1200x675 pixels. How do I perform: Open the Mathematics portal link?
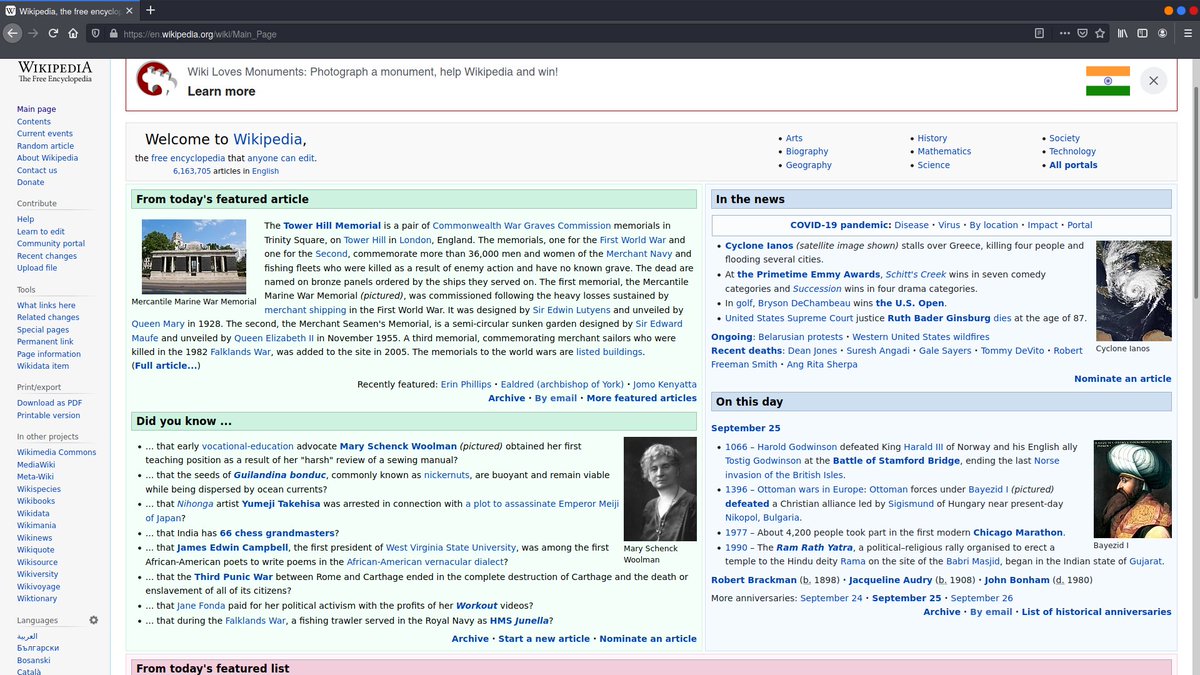(x=944, y=151)
